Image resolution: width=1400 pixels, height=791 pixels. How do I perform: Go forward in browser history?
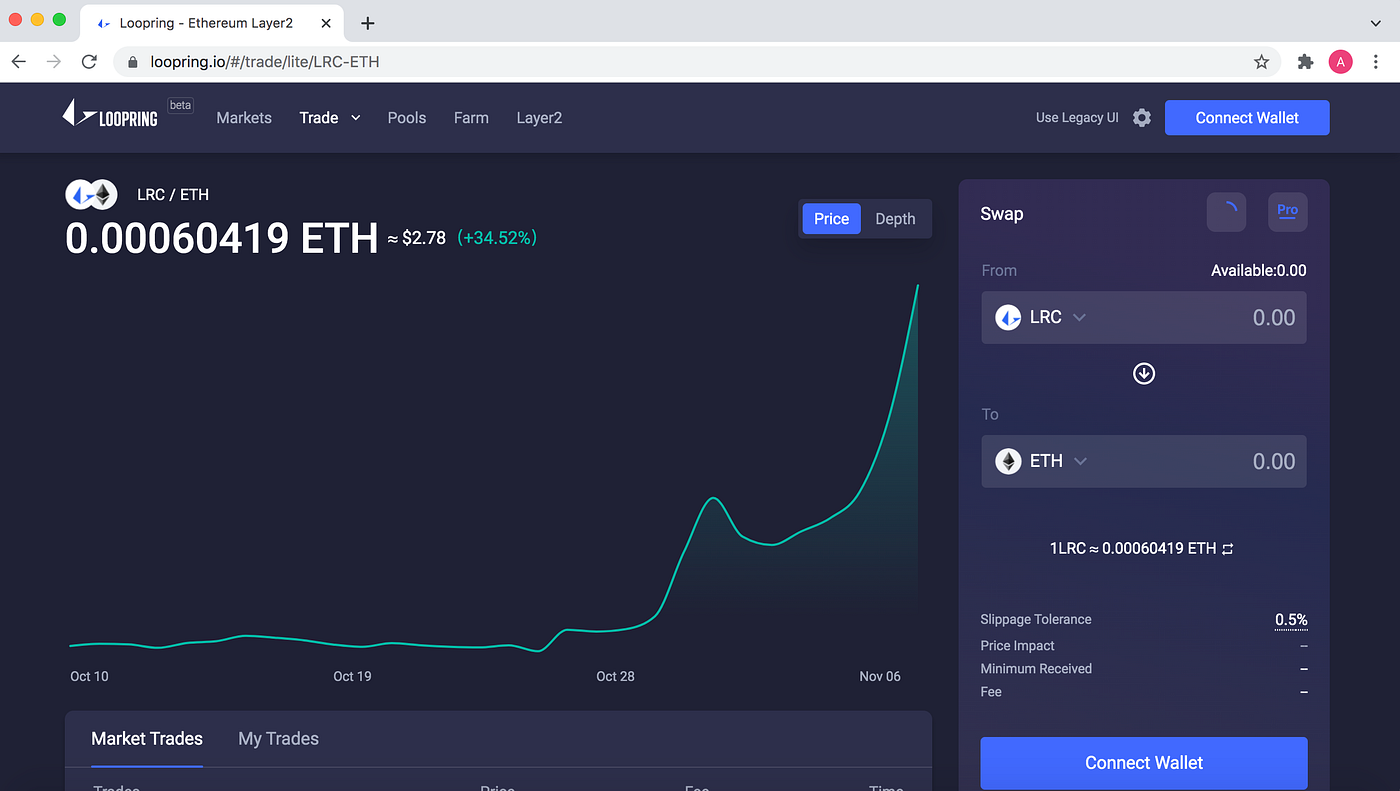click(54, 62)
